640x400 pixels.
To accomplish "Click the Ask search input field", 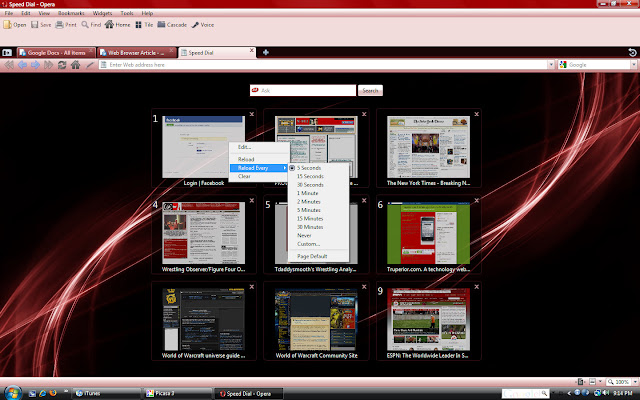I will 303,91.
